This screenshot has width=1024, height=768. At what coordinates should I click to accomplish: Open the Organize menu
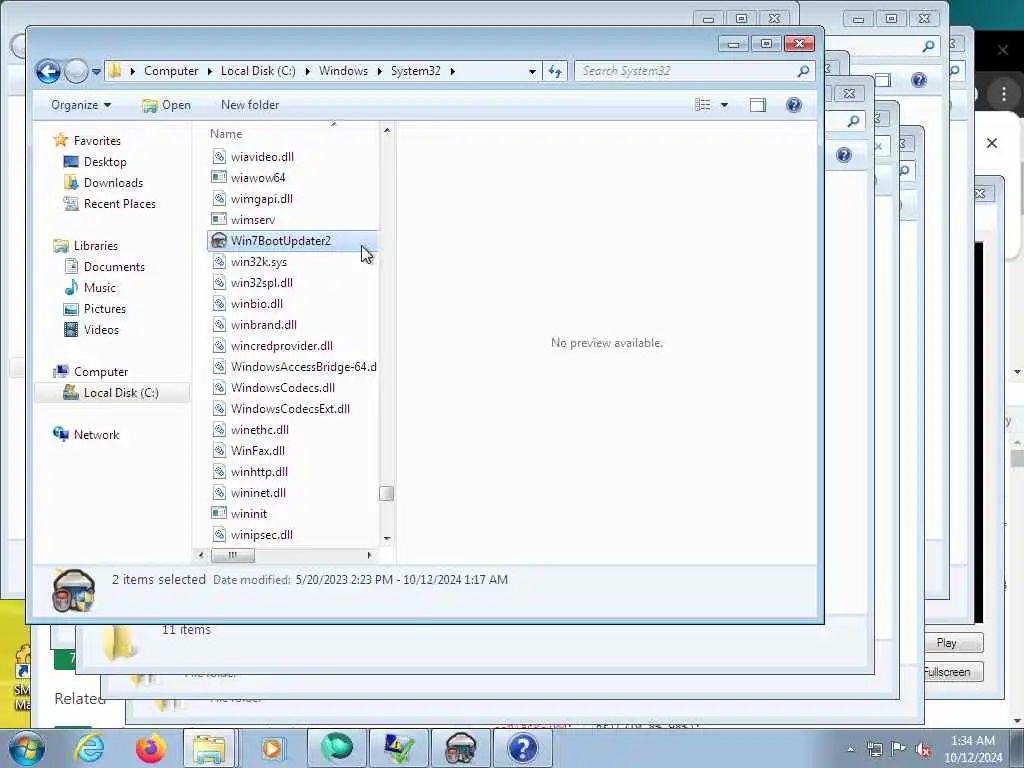[x=81, y=105]
